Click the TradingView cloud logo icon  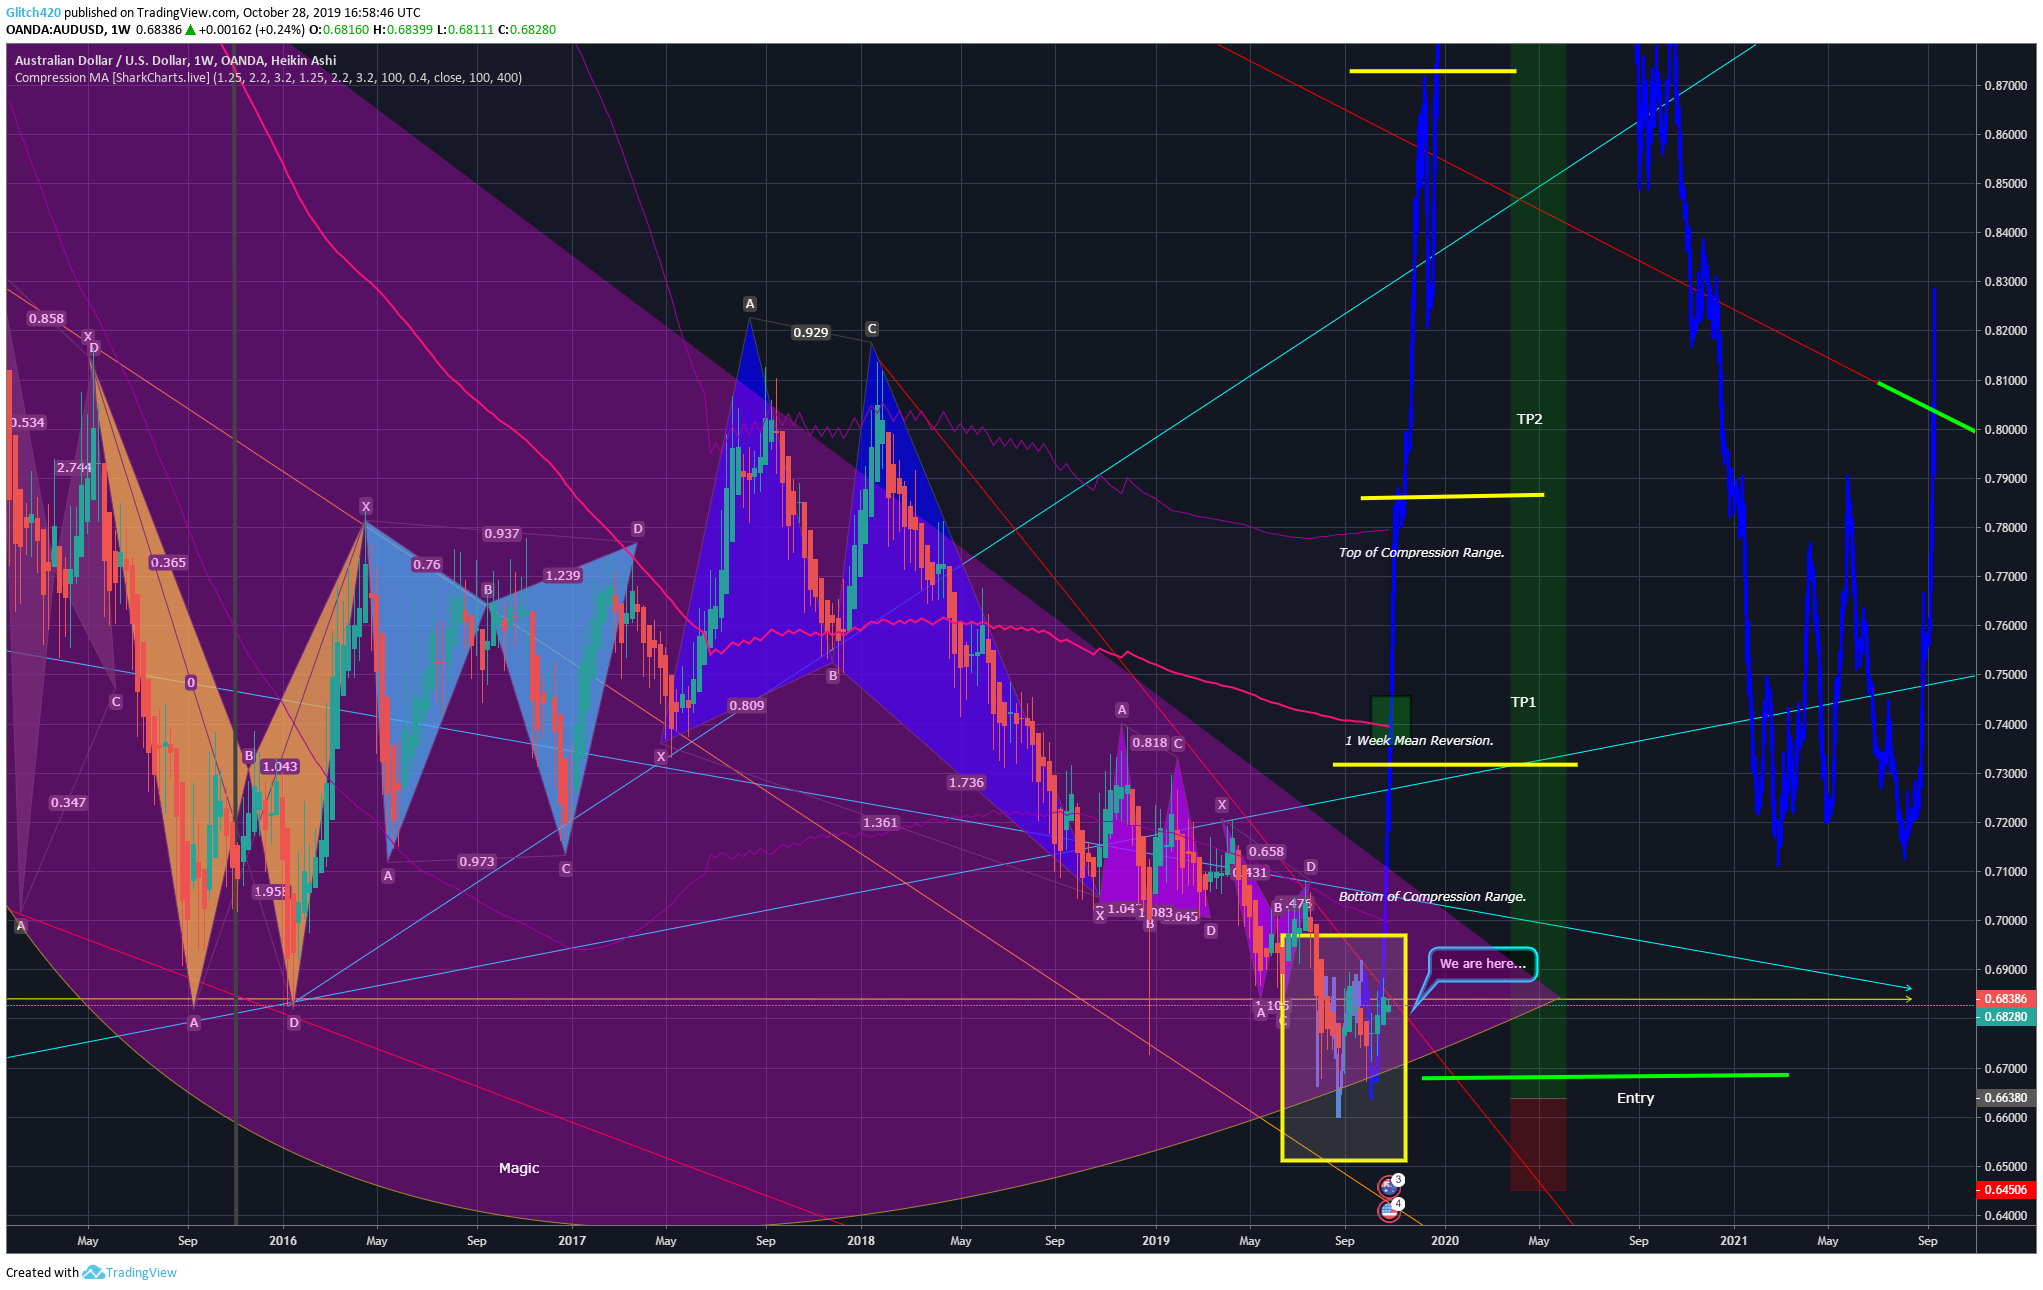pyautogui.click(x=93, y=1272)
